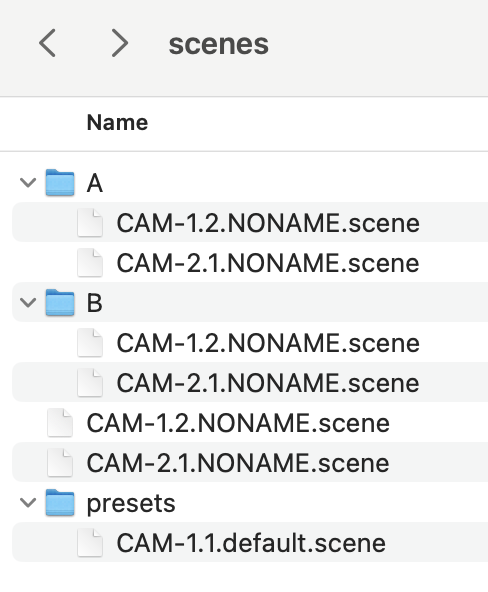Click file icon of CAM-1.2.NONAME.scene in folder A
The image size is (488, 592).
pos(90,223)
